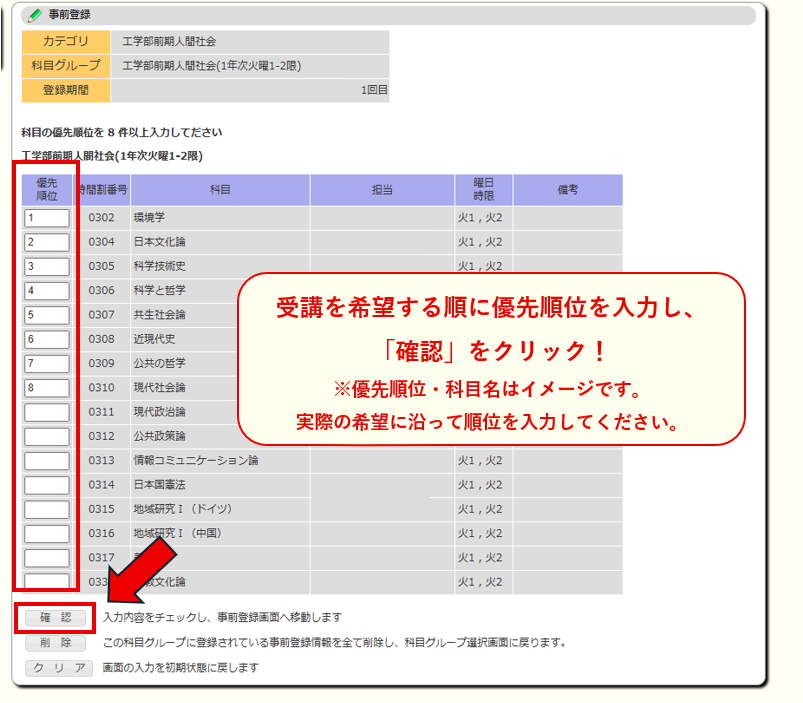Click priority input for 0307 共生社会論
The image size is (803, 703).
click(x=47, y=315)
